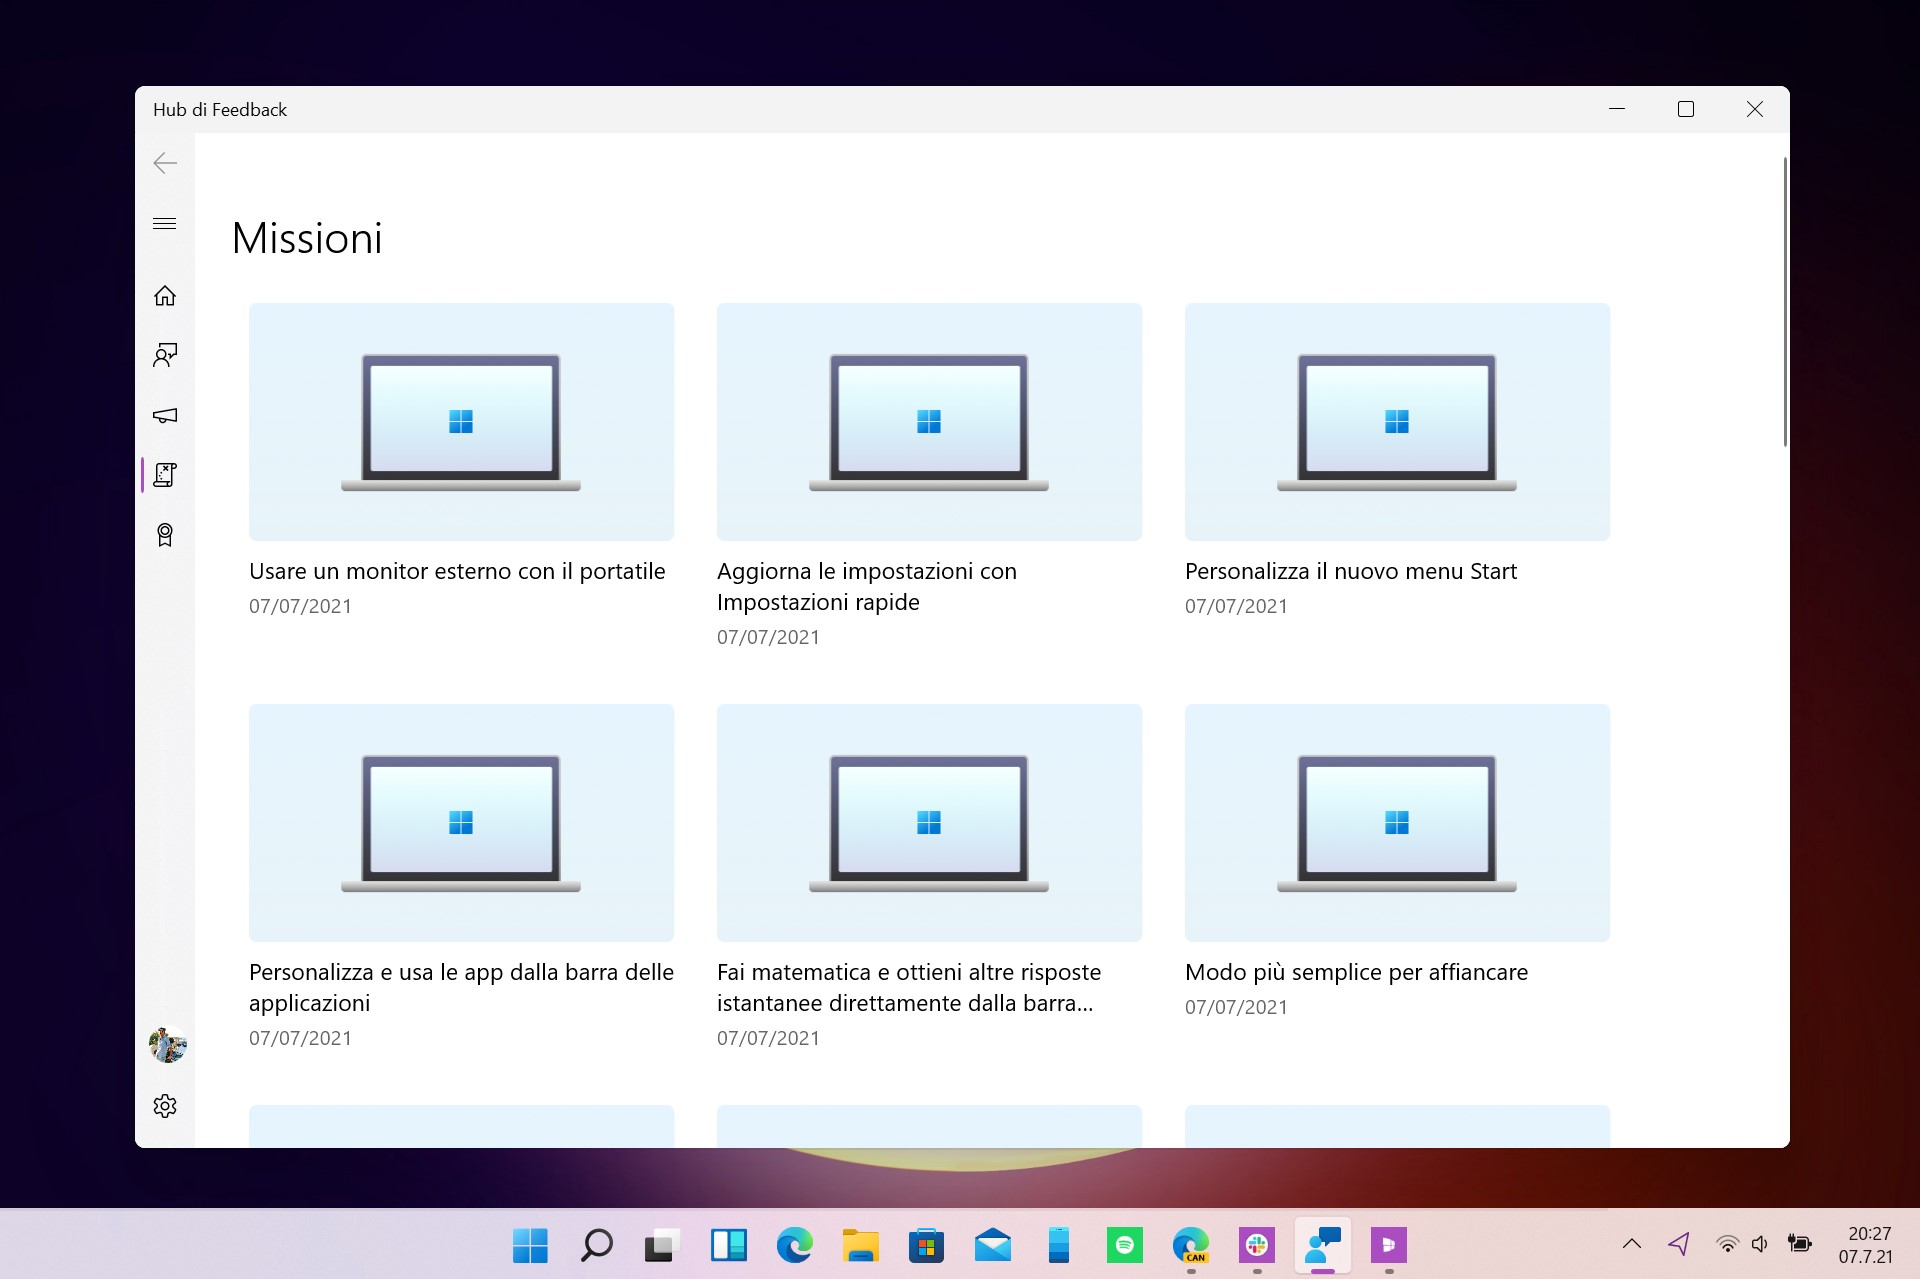Open Feedback Hub settings gear

point(165,1106)
